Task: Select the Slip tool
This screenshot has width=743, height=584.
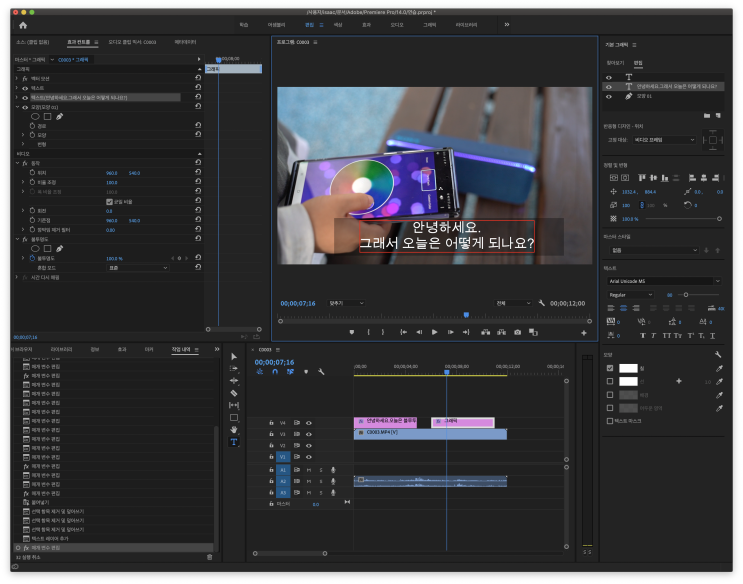Action: click(x=234, y=405)
